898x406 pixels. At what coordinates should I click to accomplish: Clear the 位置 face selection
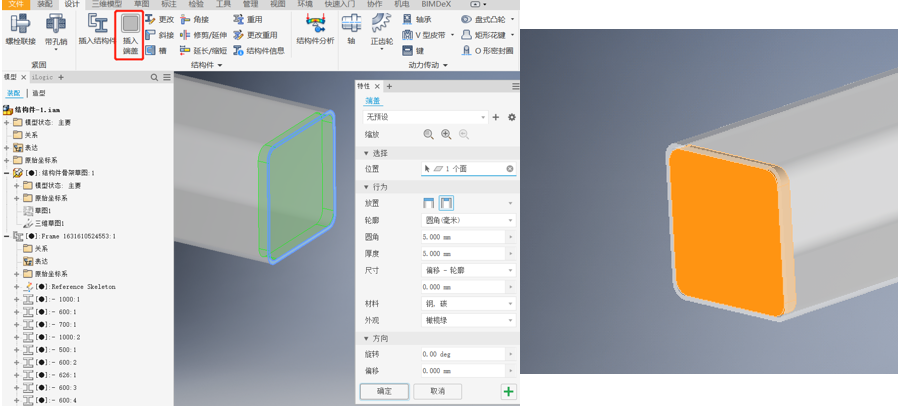pos(510,169)
